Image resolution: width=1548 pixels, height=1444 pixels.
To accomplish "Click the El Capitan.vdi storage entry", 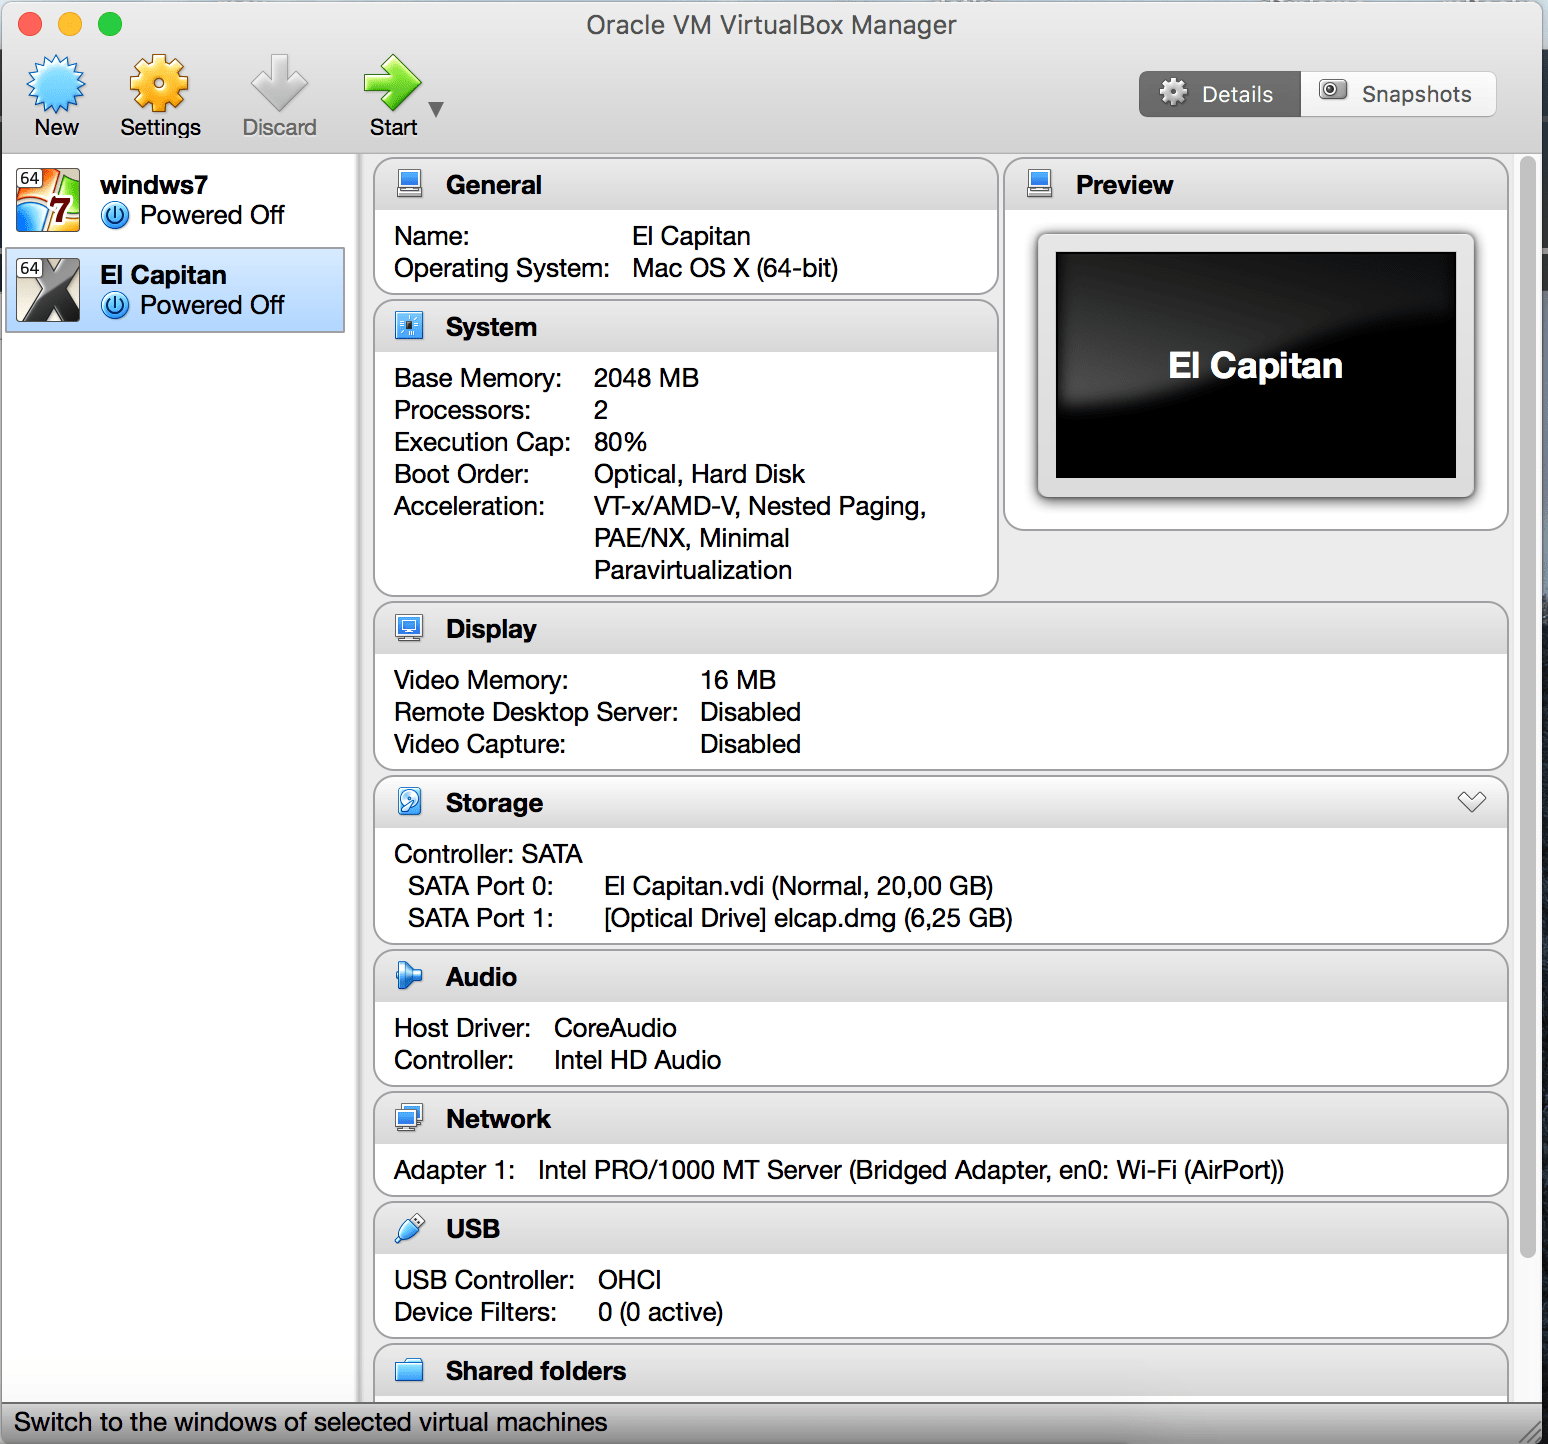I will tap(797, 886).
